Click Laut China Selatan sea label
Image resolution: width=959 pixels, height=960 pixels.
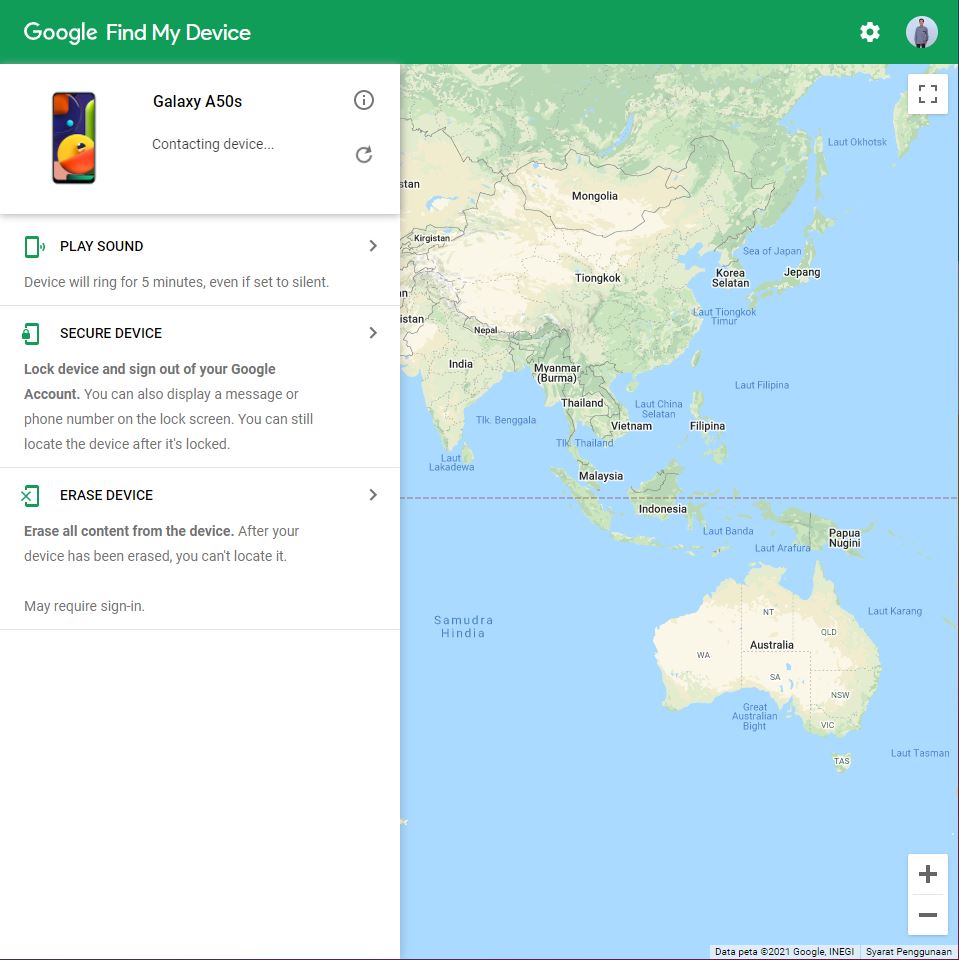[658, 409]
